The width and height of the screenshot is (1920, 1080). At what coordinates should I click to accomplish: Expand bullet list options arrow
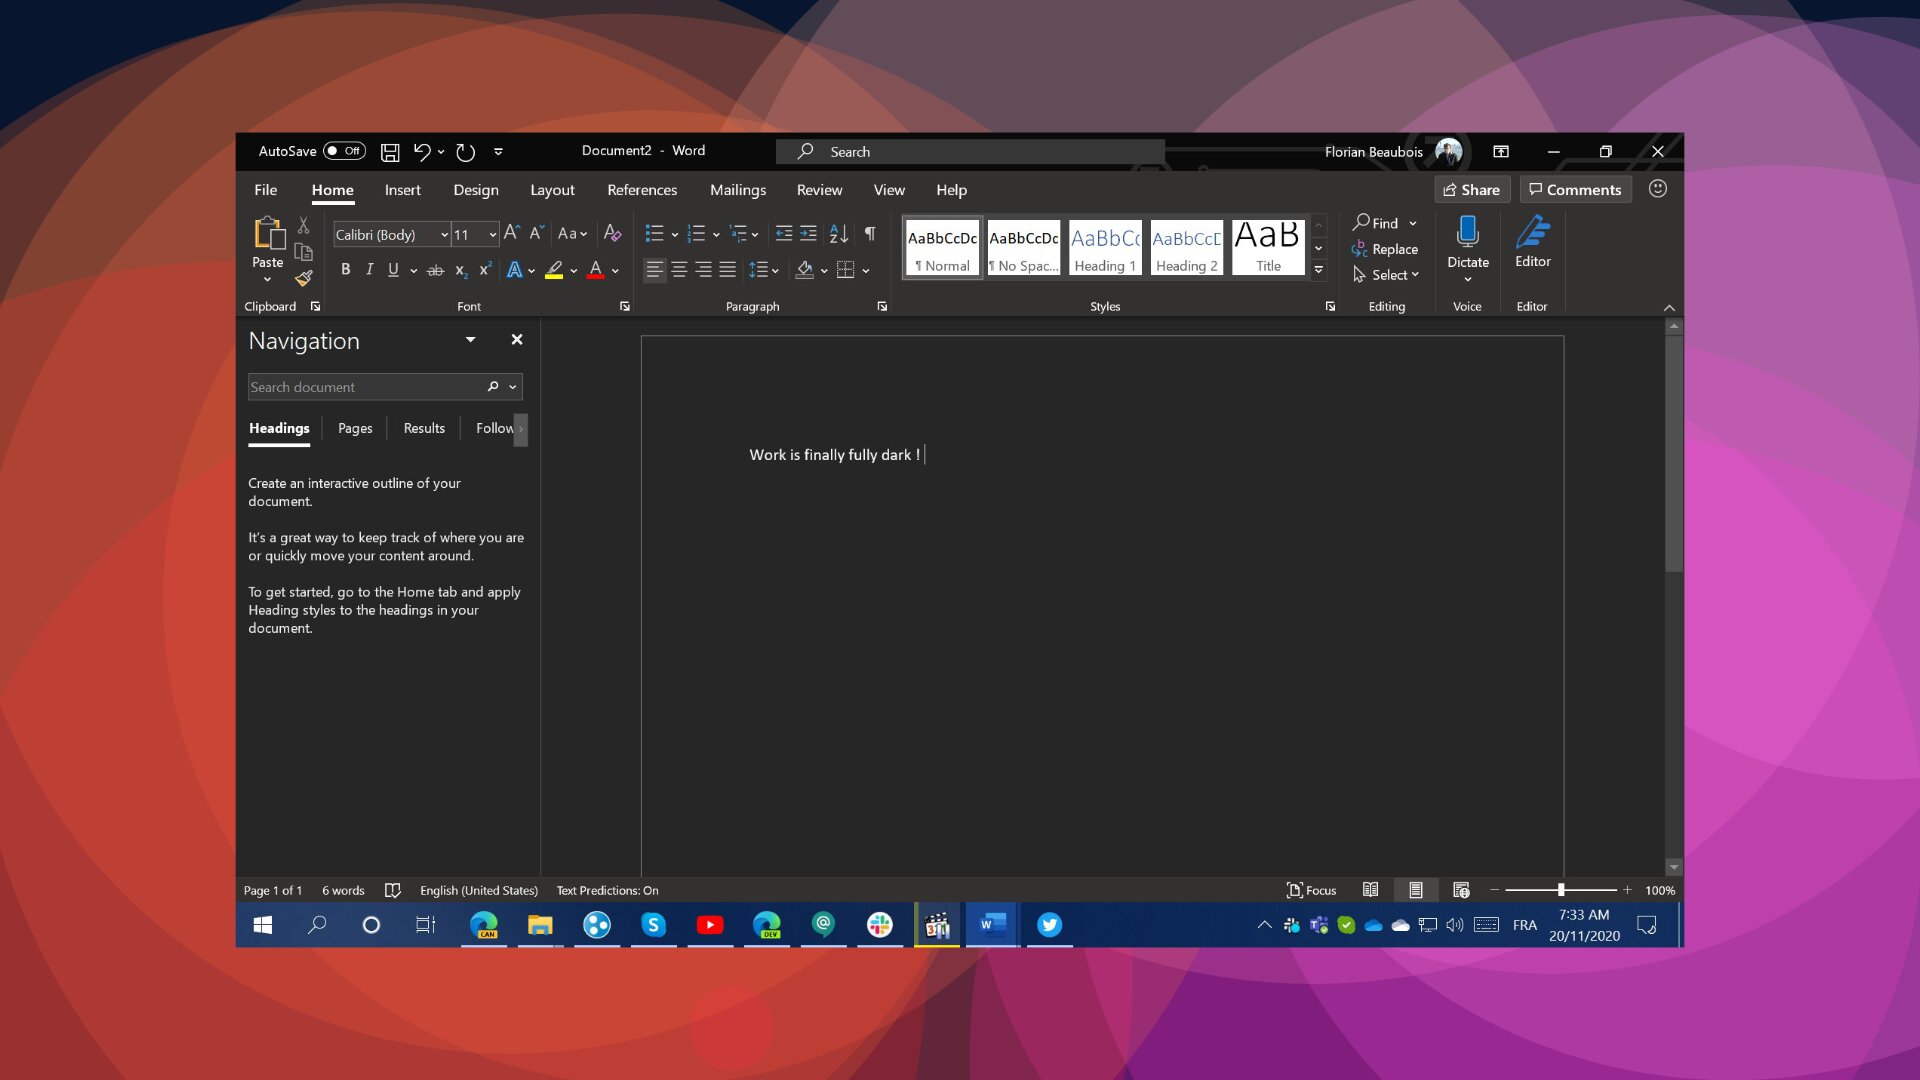coord(675,234)
